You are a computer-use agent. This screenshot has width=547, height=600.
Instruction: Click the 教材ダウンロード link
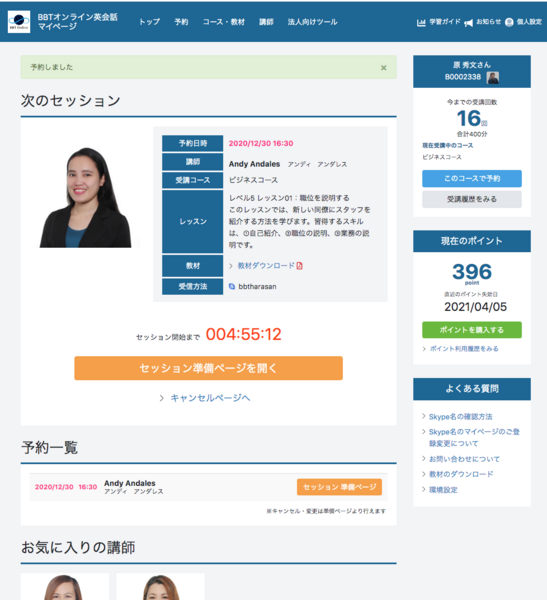tap(266, 266)
